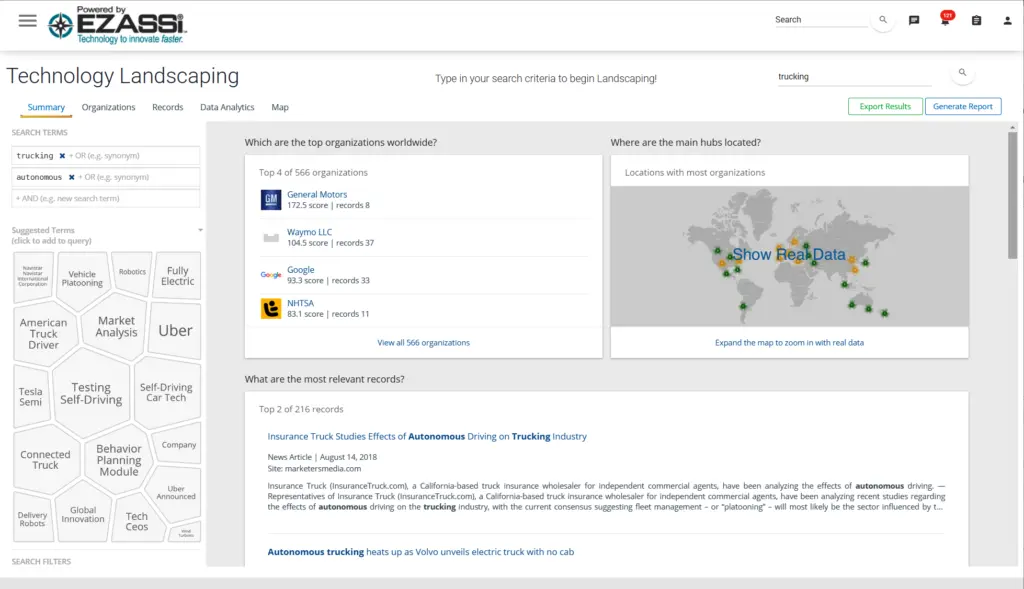Remove the trucking search term

pos(62,156)
